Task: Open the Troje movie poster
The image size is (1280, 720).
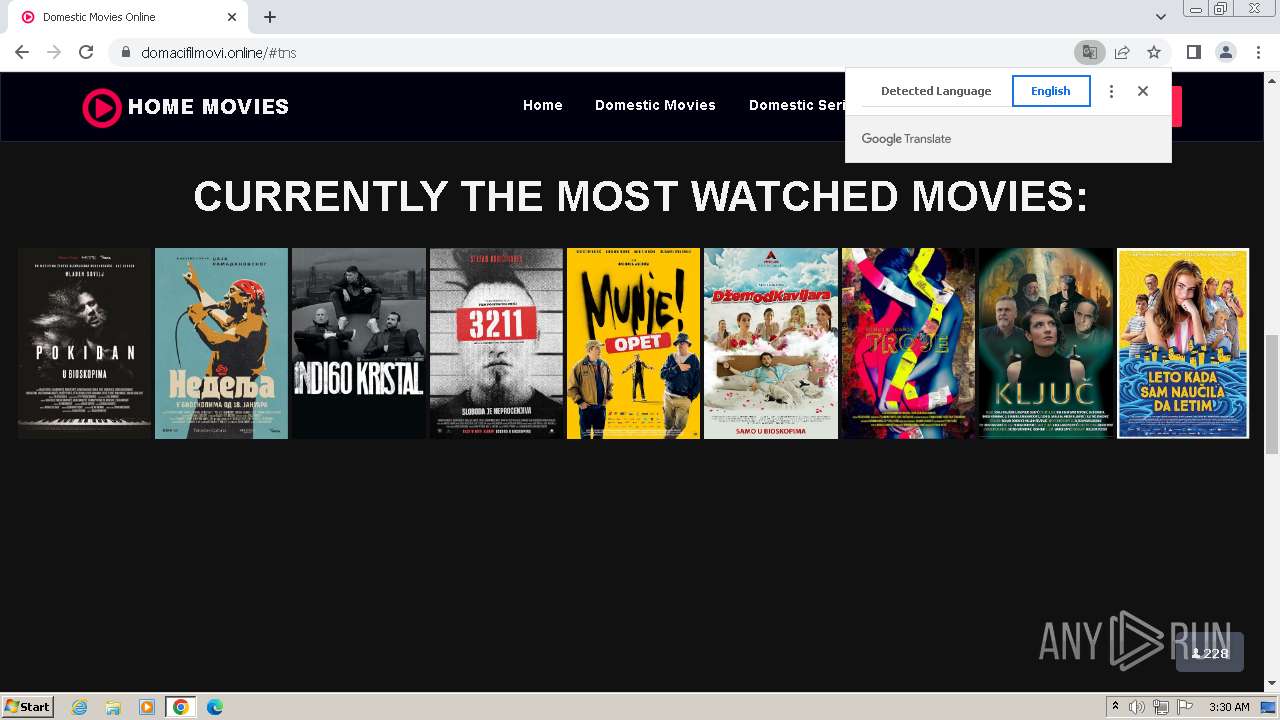Action: tap(908, 343)
